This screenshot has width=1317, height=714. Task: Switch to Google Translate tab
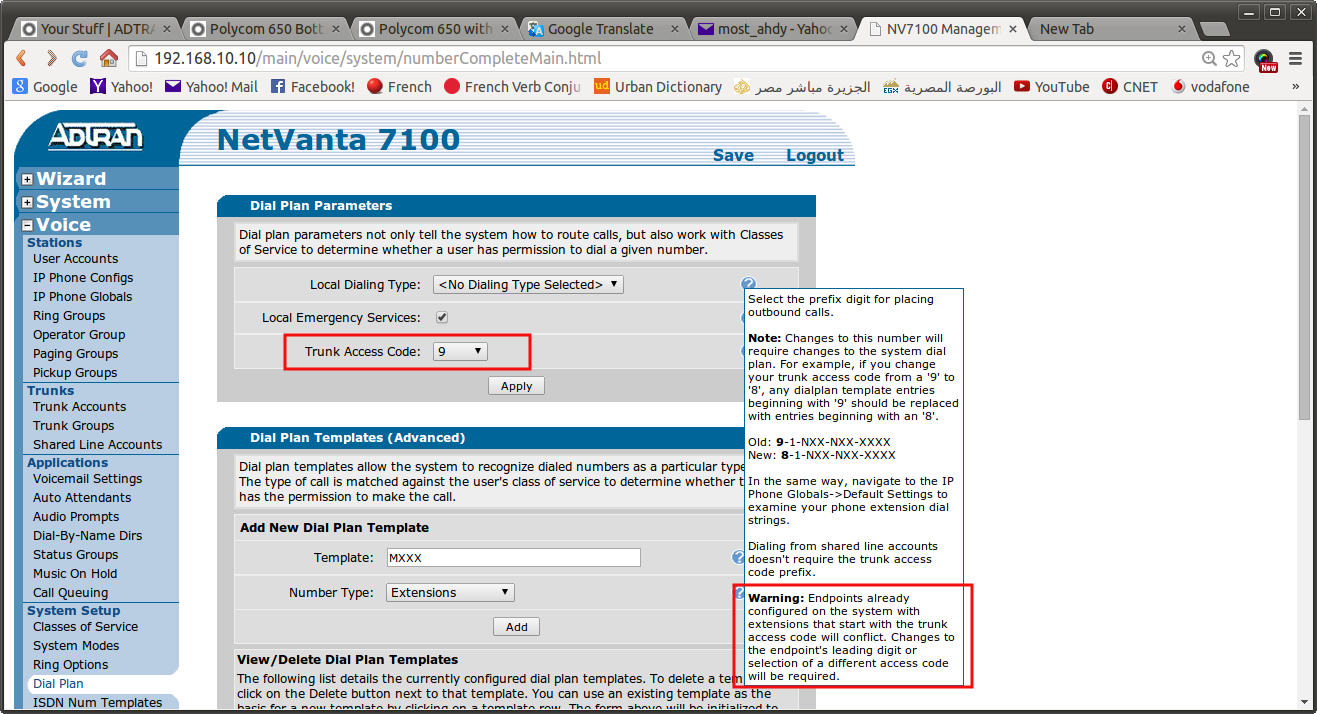(x=602, y=28)
